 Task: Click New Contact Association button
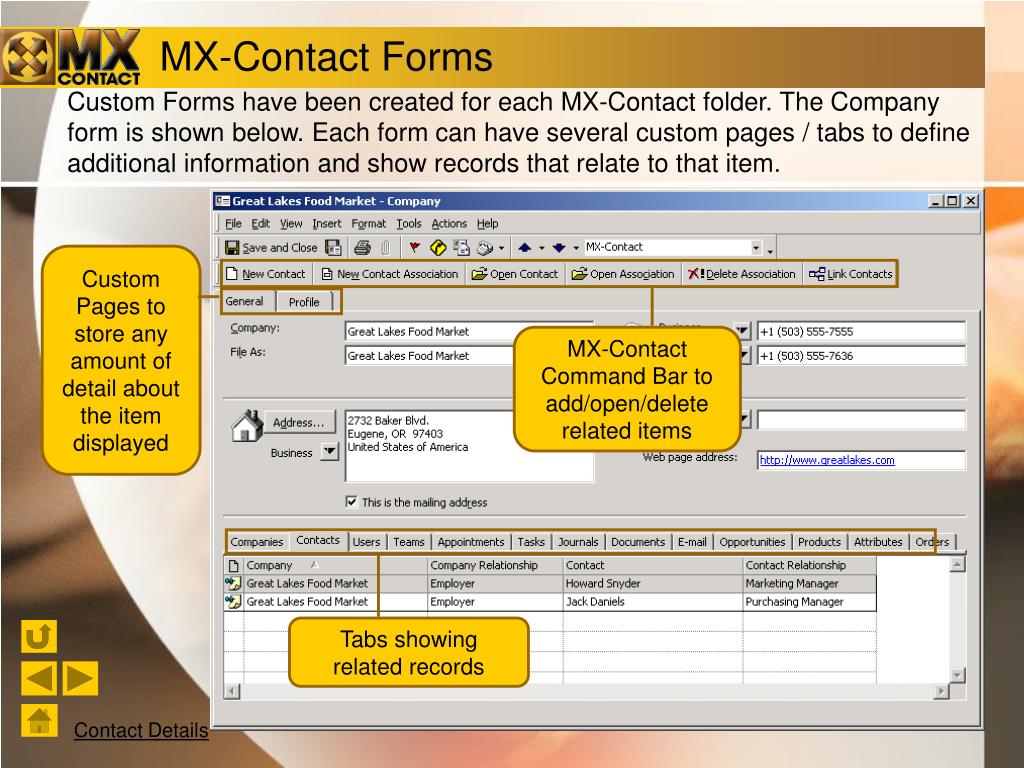click(x=390, y=274)
